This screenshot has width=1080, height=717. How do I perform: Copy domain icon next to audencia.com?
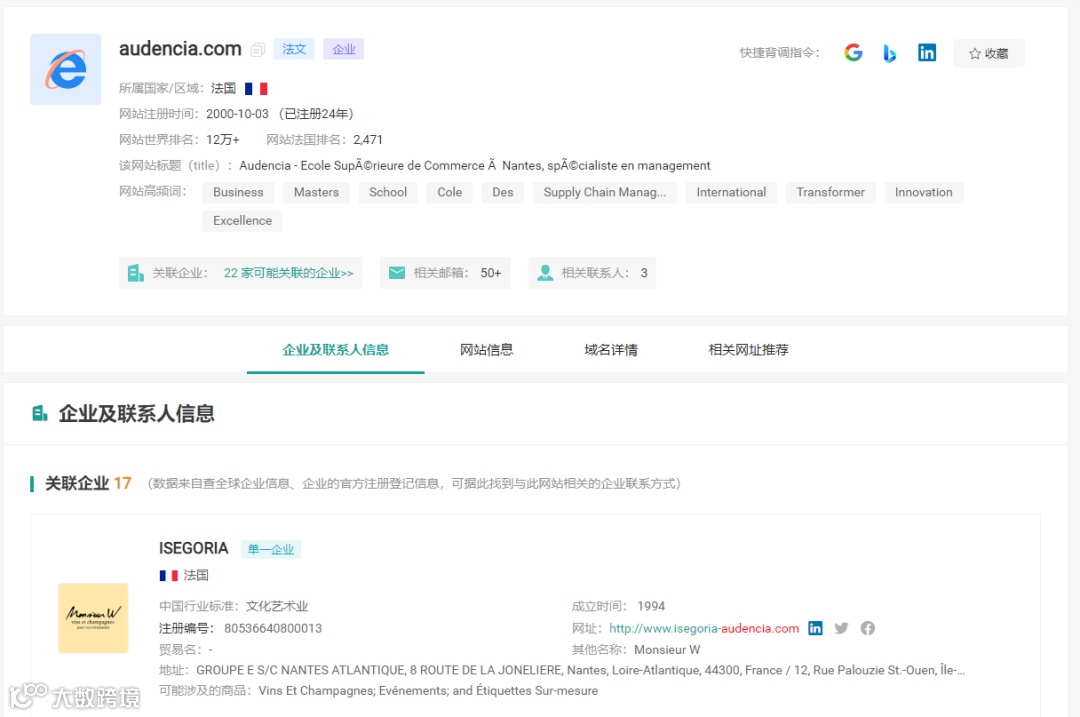258,50
